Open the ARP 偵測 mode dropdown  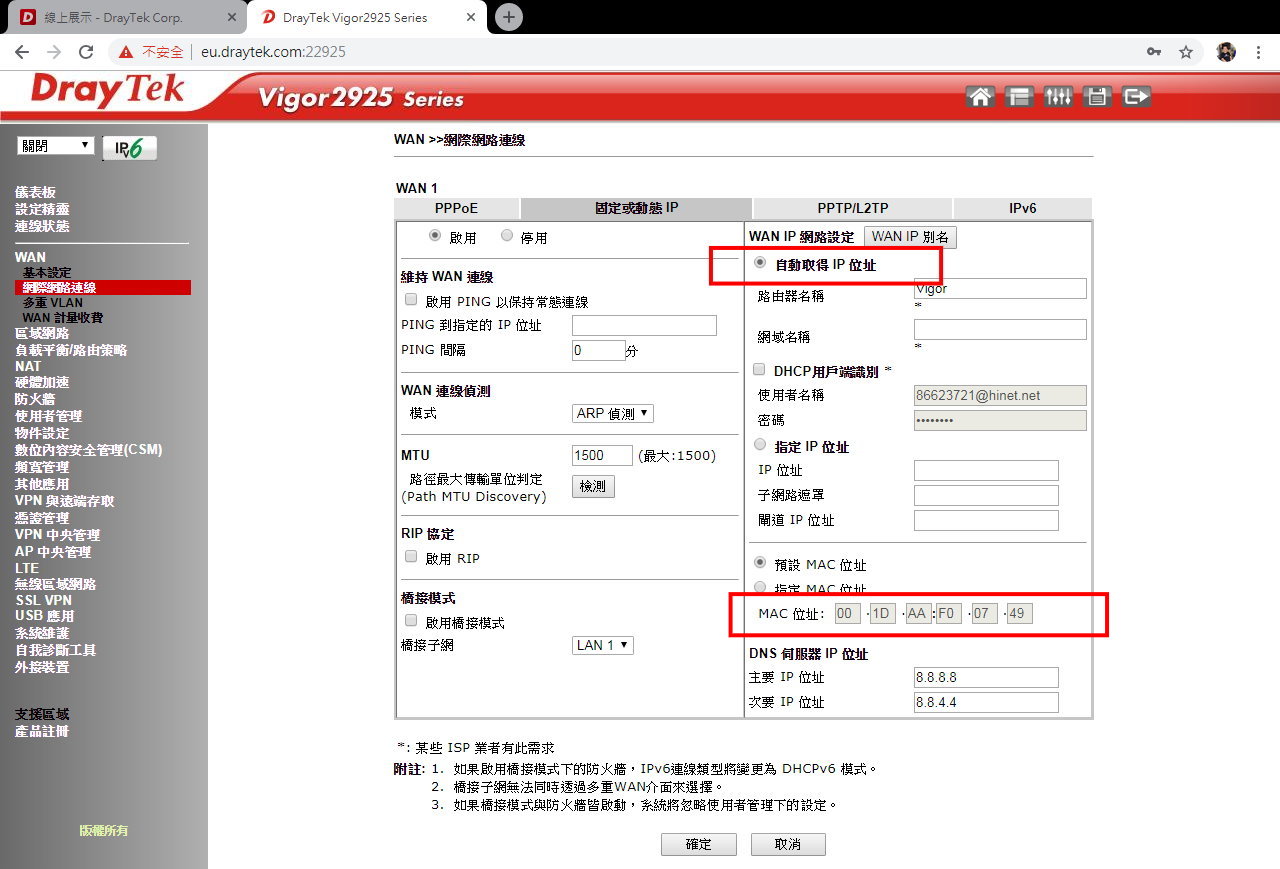pos(613,413)
